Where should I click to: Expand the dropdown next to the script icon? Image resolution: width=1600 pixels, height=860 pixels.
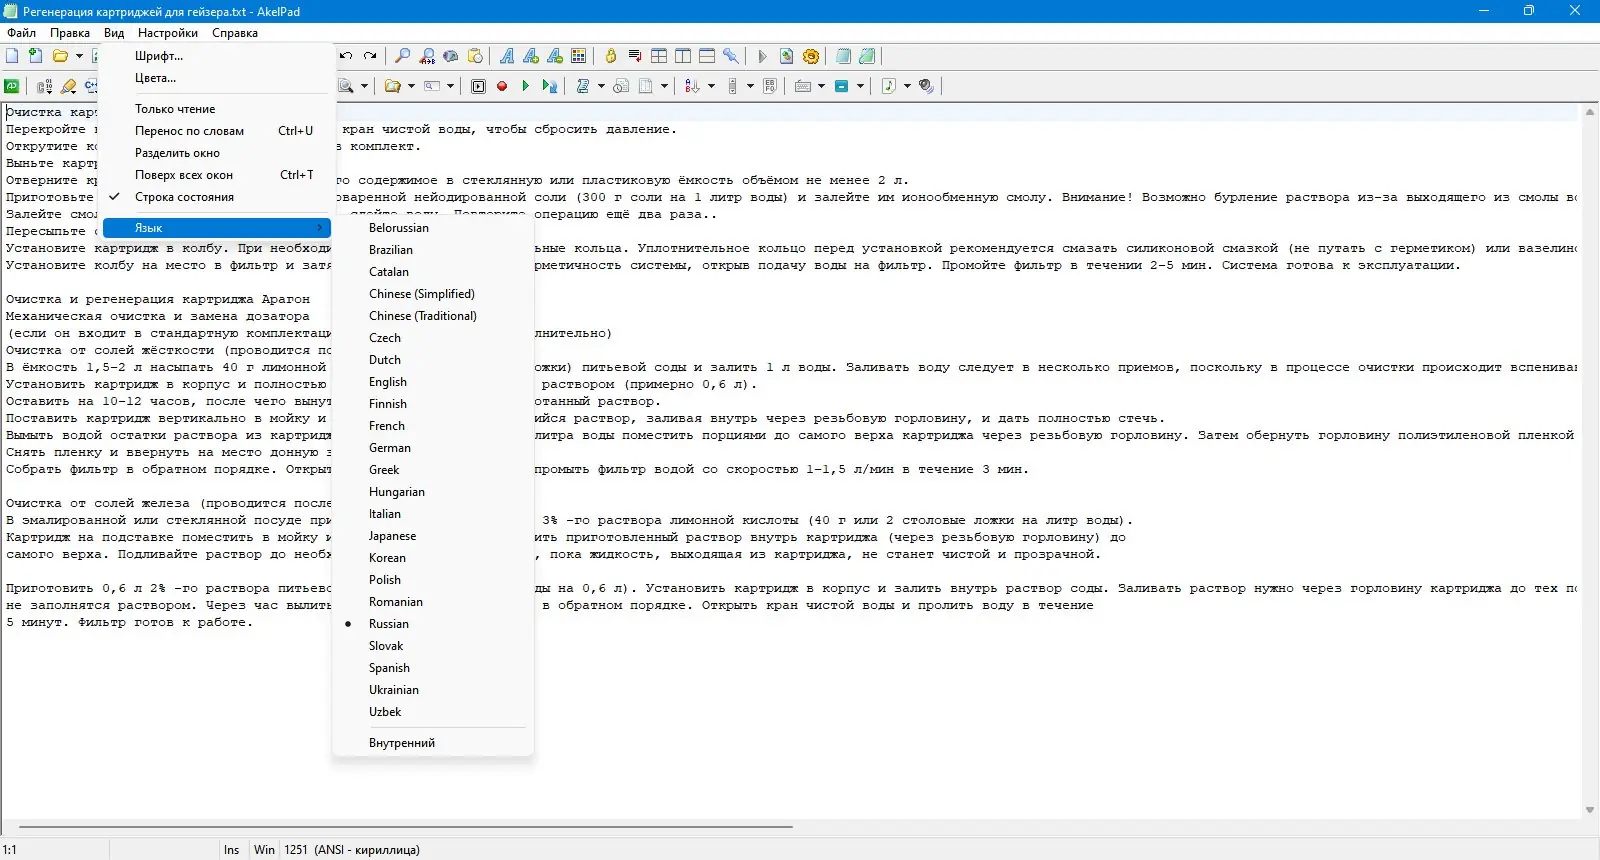tap(601, 86)
